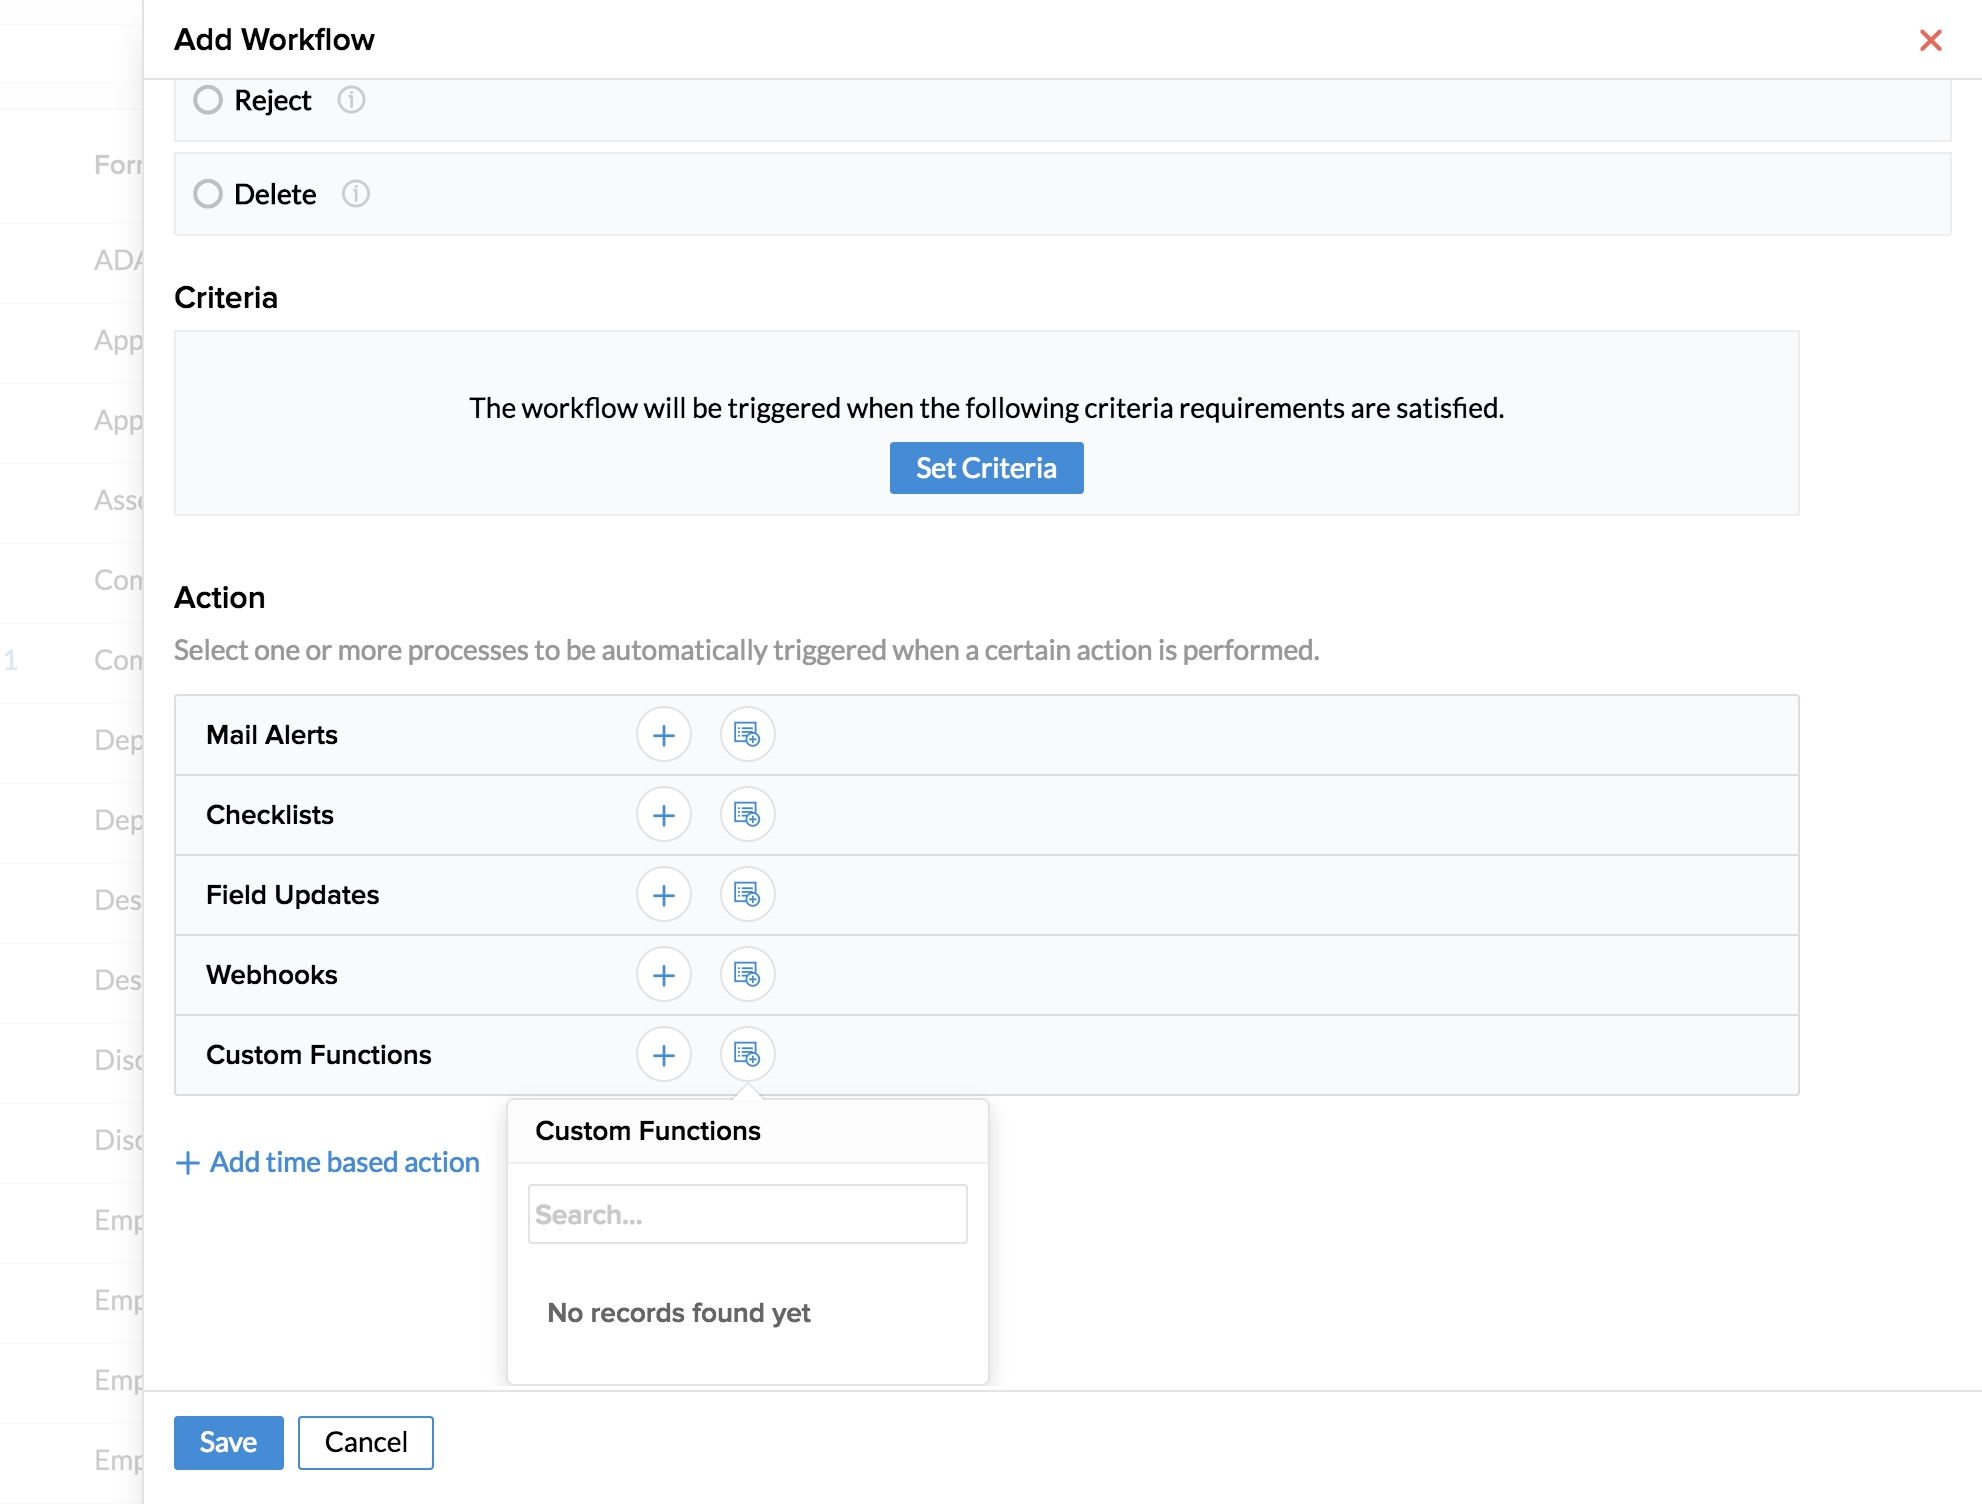This screenshot has height=1504, width=1982.
Task: Show info tooltip next to Reject
Action: [x=351, y=100]
